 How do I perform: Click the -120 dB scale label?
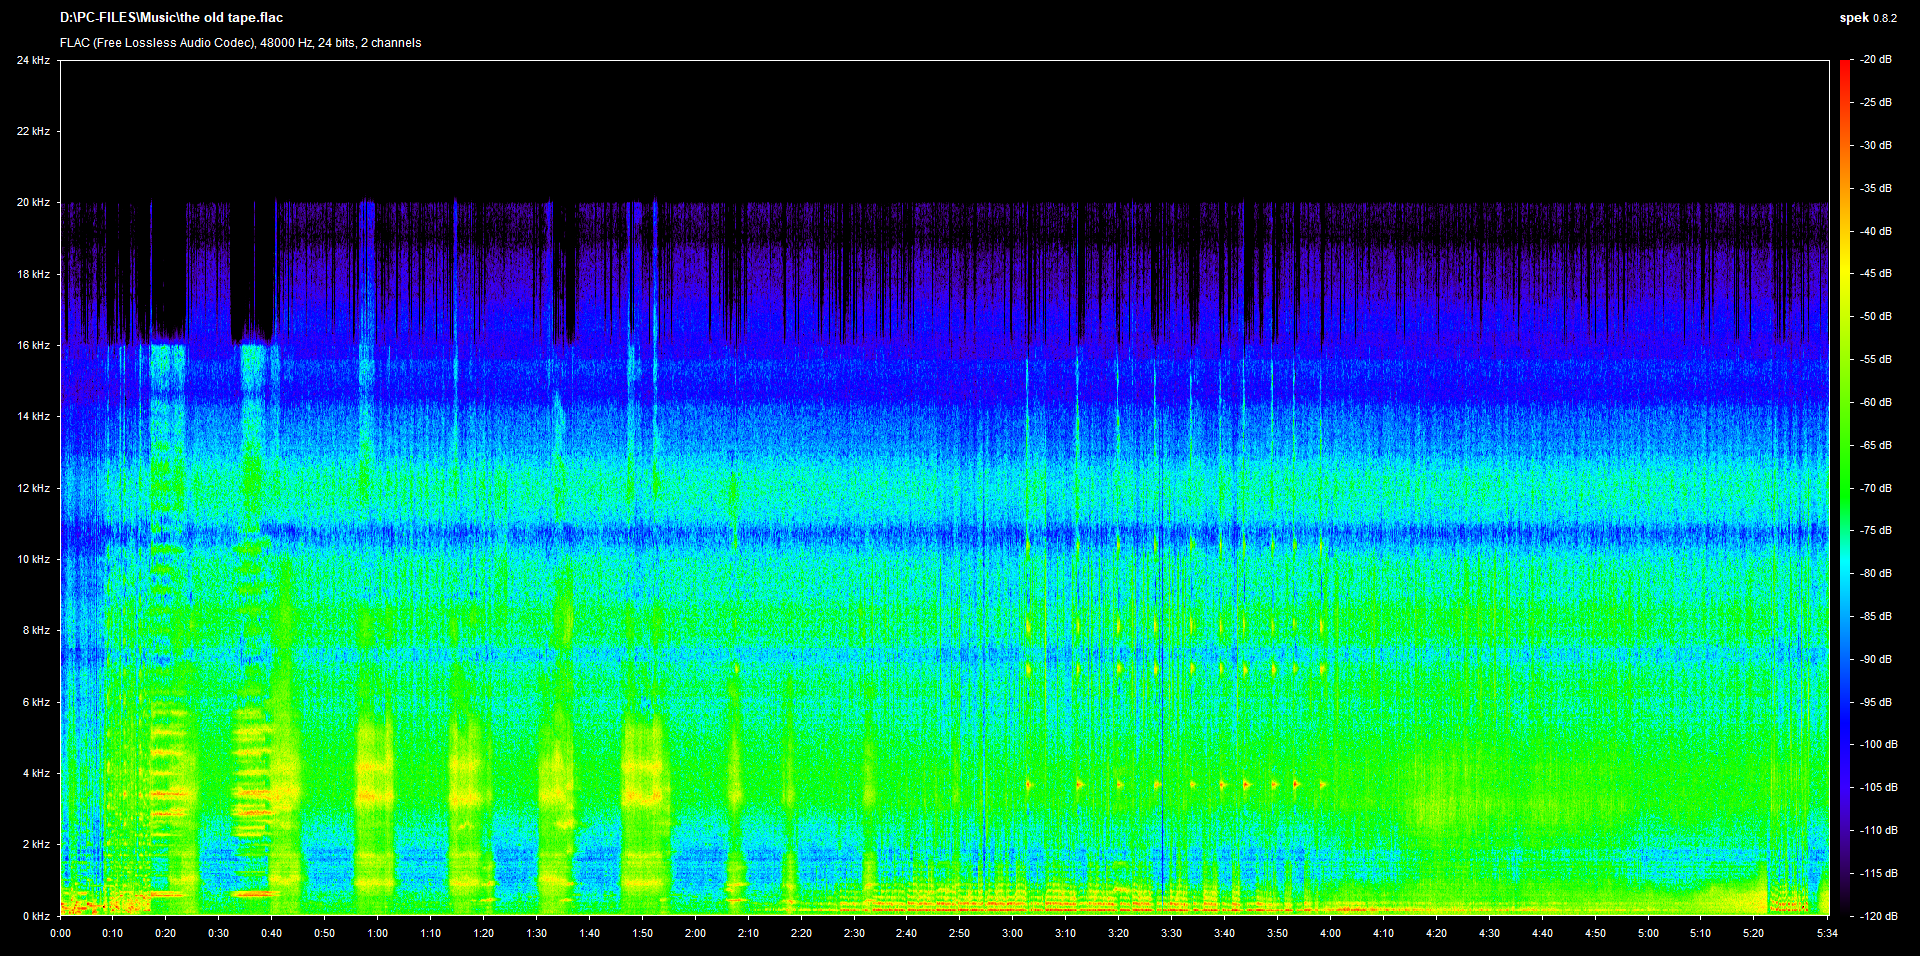pos(1876,916)
